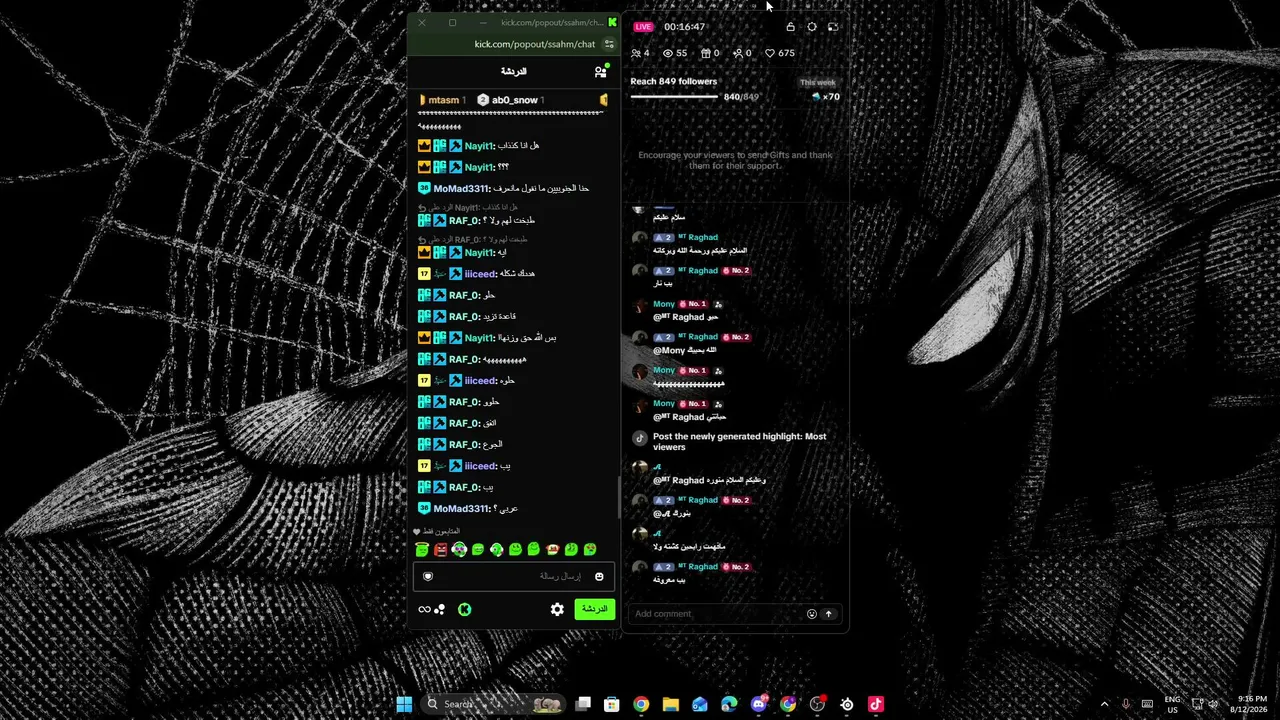Viewport: 1280px width, 720px height.
Task: Click the pop-out icon in TikTok live header
Action: (833, 27)
